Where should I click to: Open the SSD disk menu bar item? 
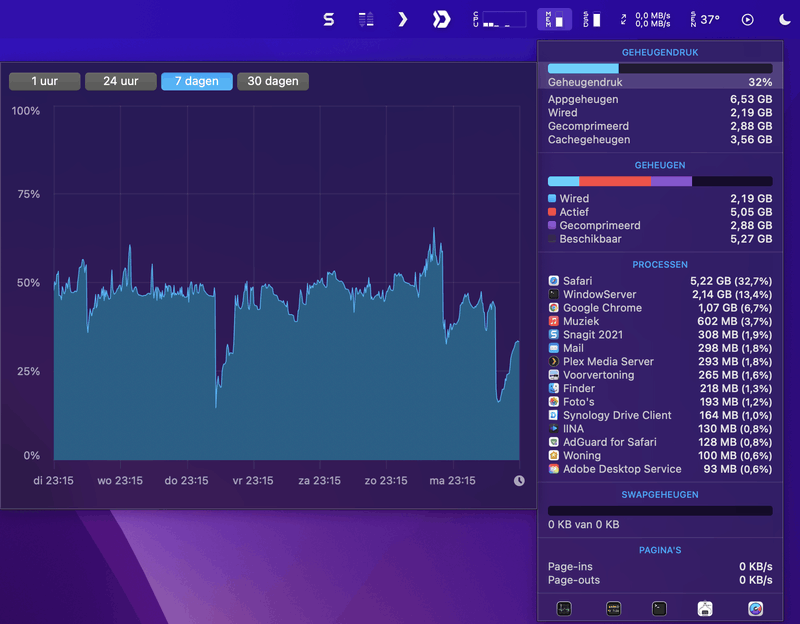592,20
